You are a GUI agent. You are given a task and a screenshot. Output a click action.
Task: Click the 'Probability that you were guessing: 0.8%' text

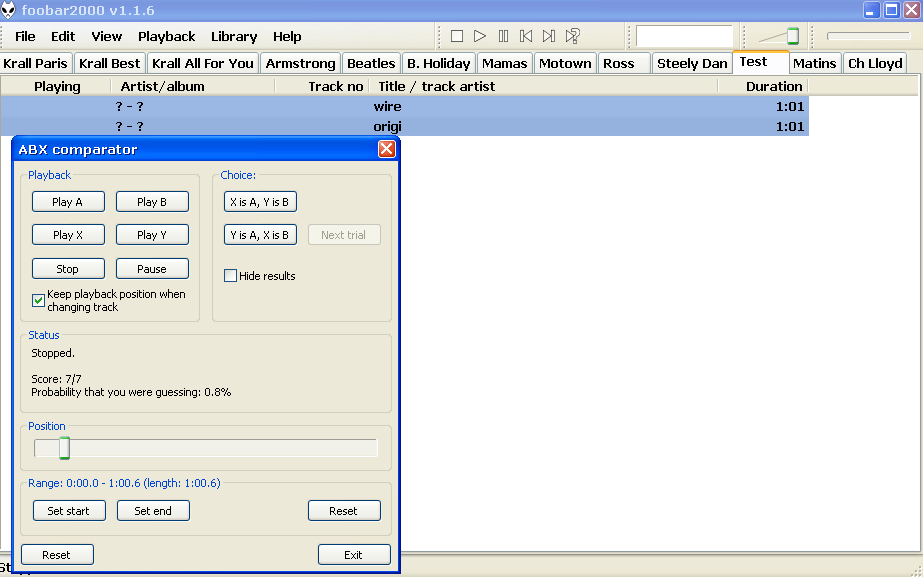[131, 392]
